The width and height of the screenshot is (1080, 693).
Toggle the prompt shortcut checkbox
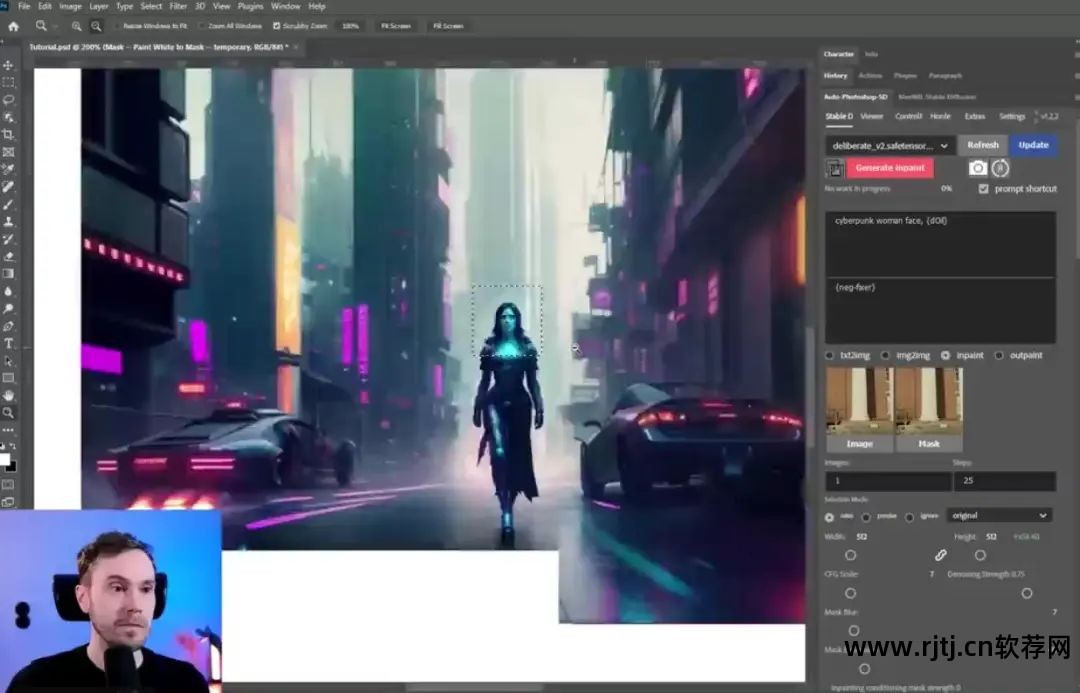click(x=983, y=188)
